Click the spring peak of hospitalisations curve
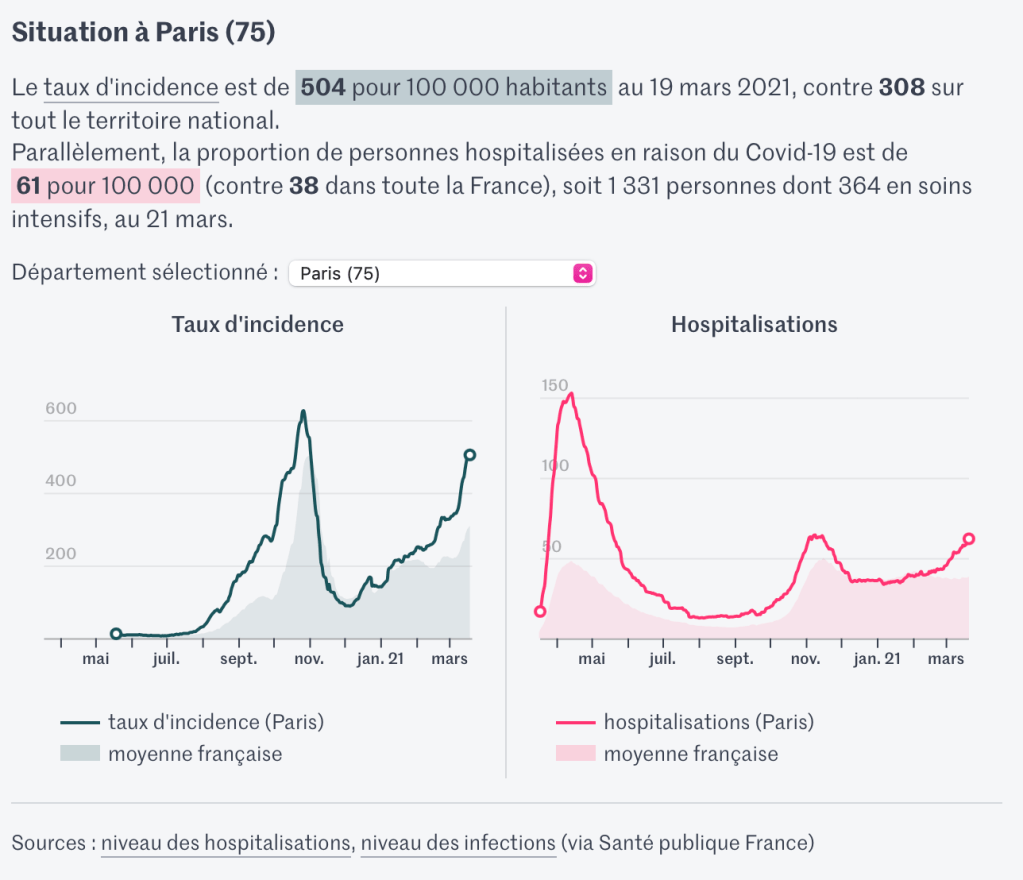Screen dimensions: 1023x880 click(x=570, y=393)
